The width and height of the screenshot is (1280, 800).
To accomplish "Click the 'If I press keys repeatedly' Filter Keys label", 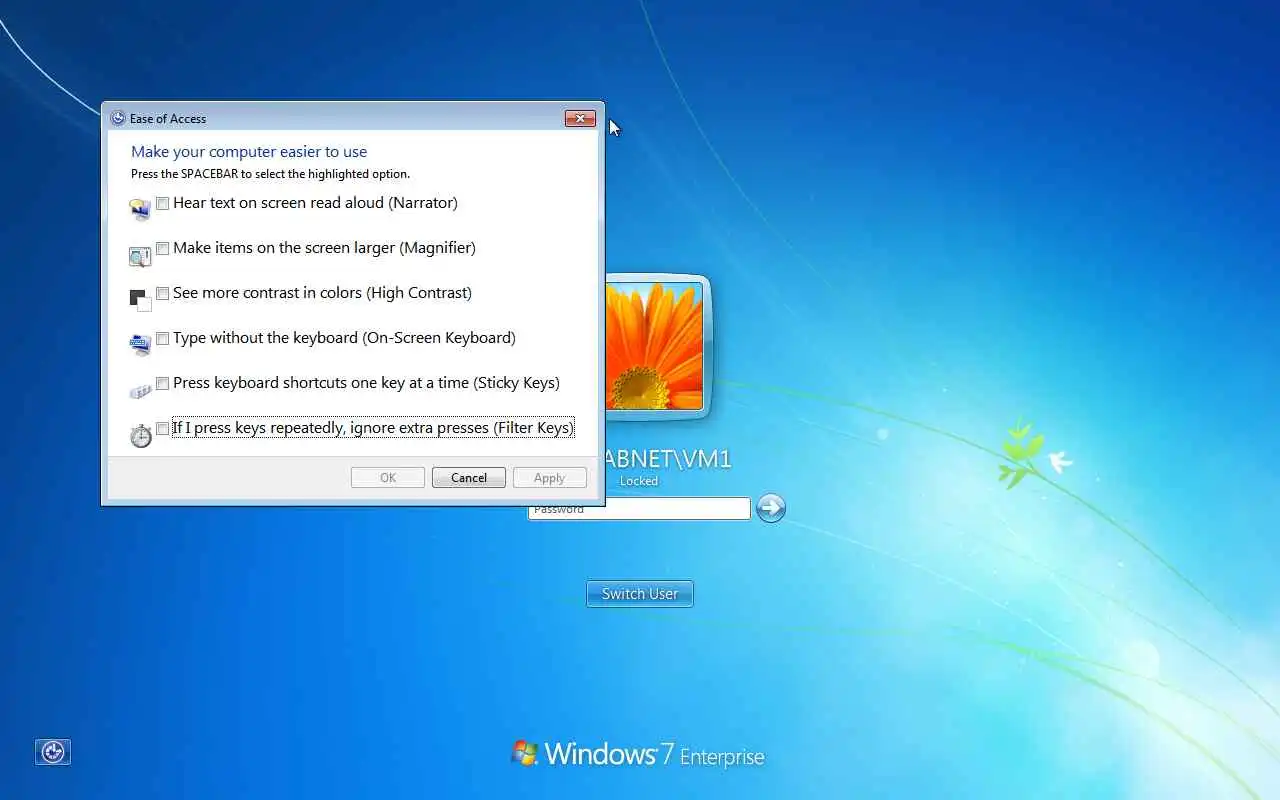I will (x=373, y=428).
